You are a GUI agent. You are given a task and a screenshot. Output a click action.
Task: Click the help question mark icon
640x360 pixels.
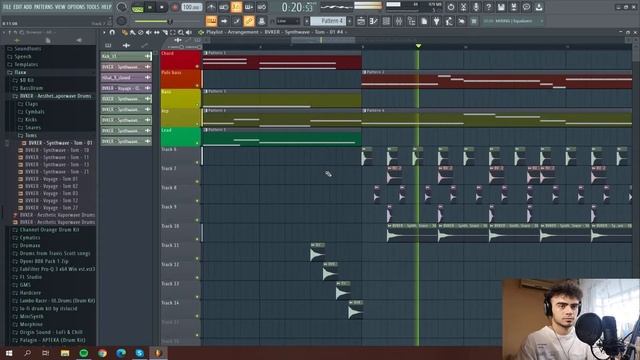tap(489, 7)
